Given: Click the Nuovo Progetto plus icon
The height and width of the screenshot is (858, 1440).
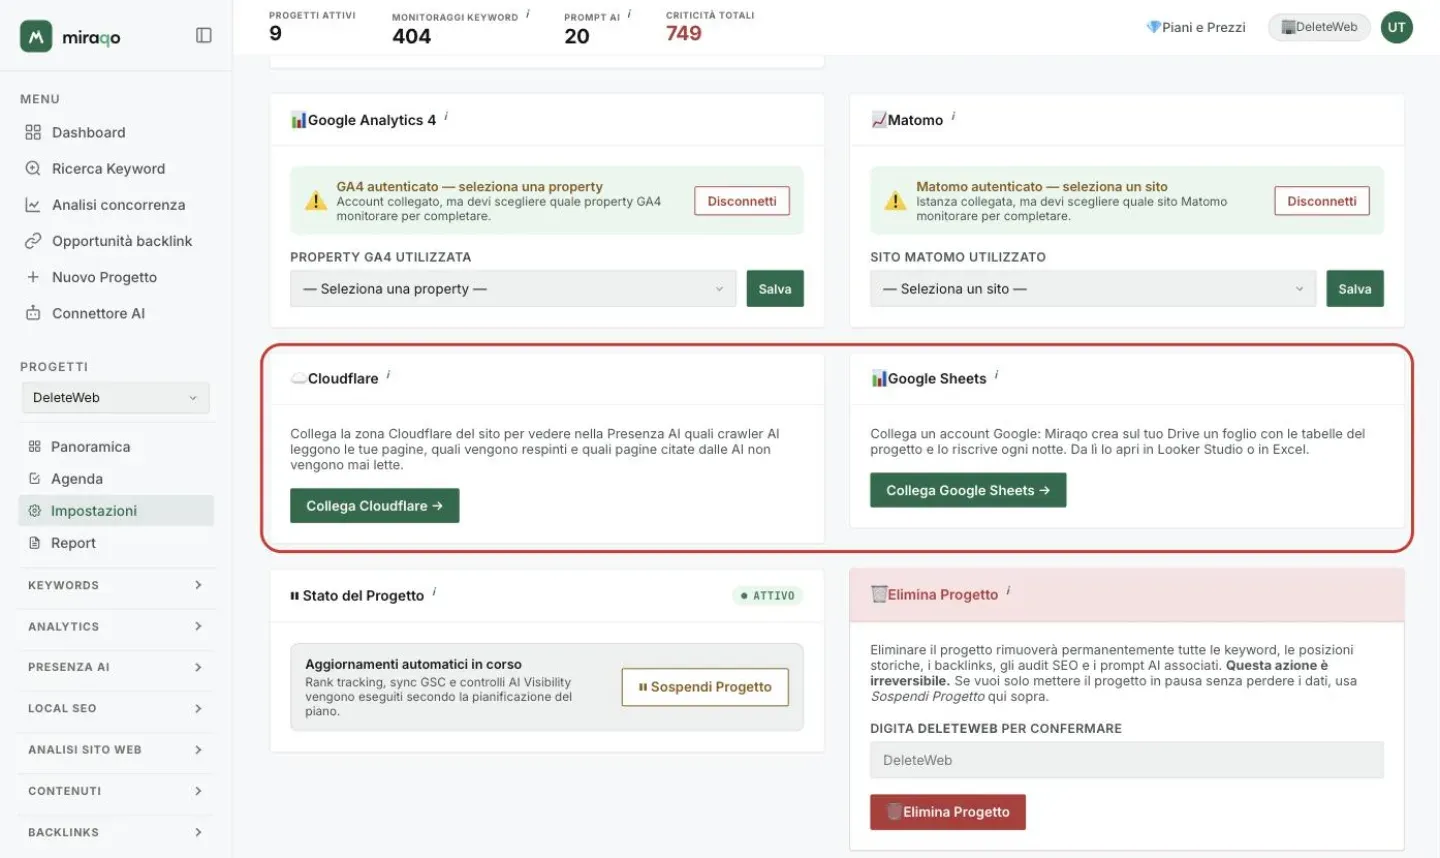Looking at the screenshot, I should click(x=33, y=277).
